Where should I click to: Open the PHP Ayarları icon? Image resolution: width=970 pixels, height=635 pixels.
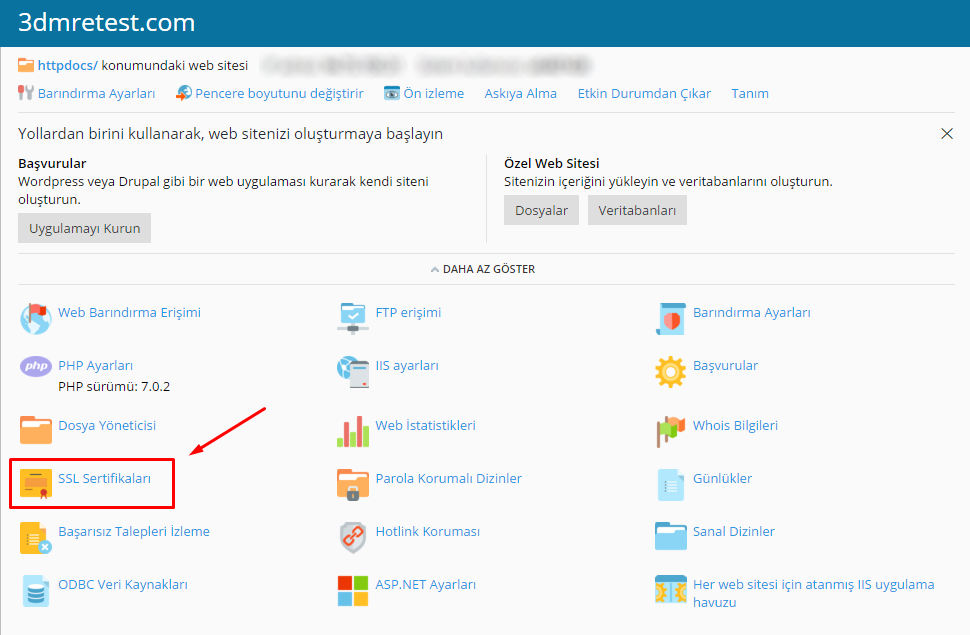36,367
